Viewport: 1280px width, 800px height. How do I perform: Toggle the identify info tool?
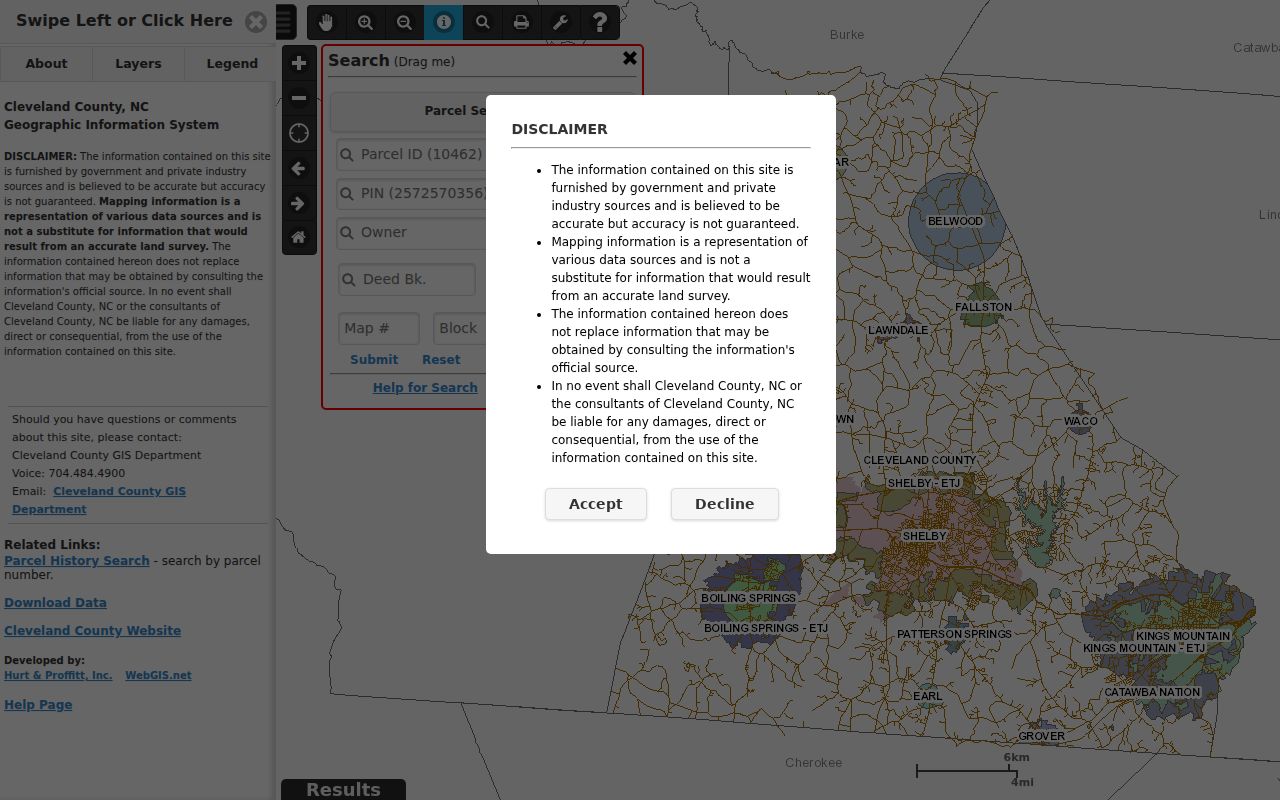[443, 22]
